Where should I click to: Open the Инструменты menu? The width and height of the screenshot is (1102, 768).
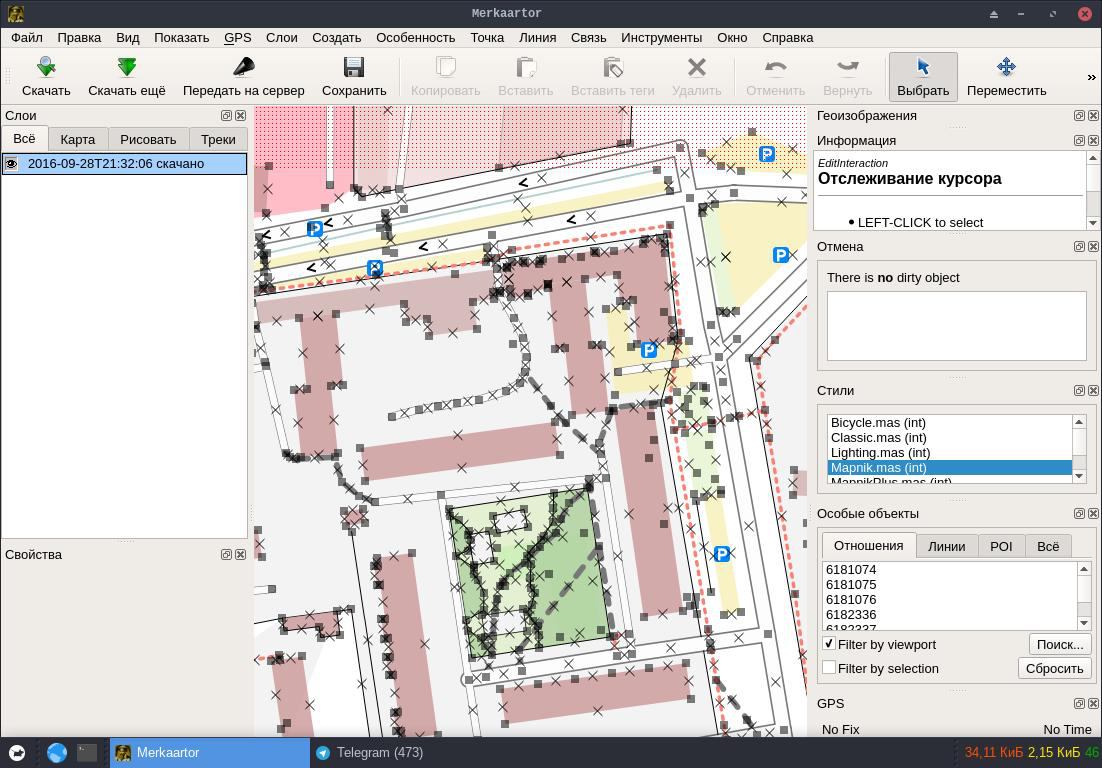point(661,37)
